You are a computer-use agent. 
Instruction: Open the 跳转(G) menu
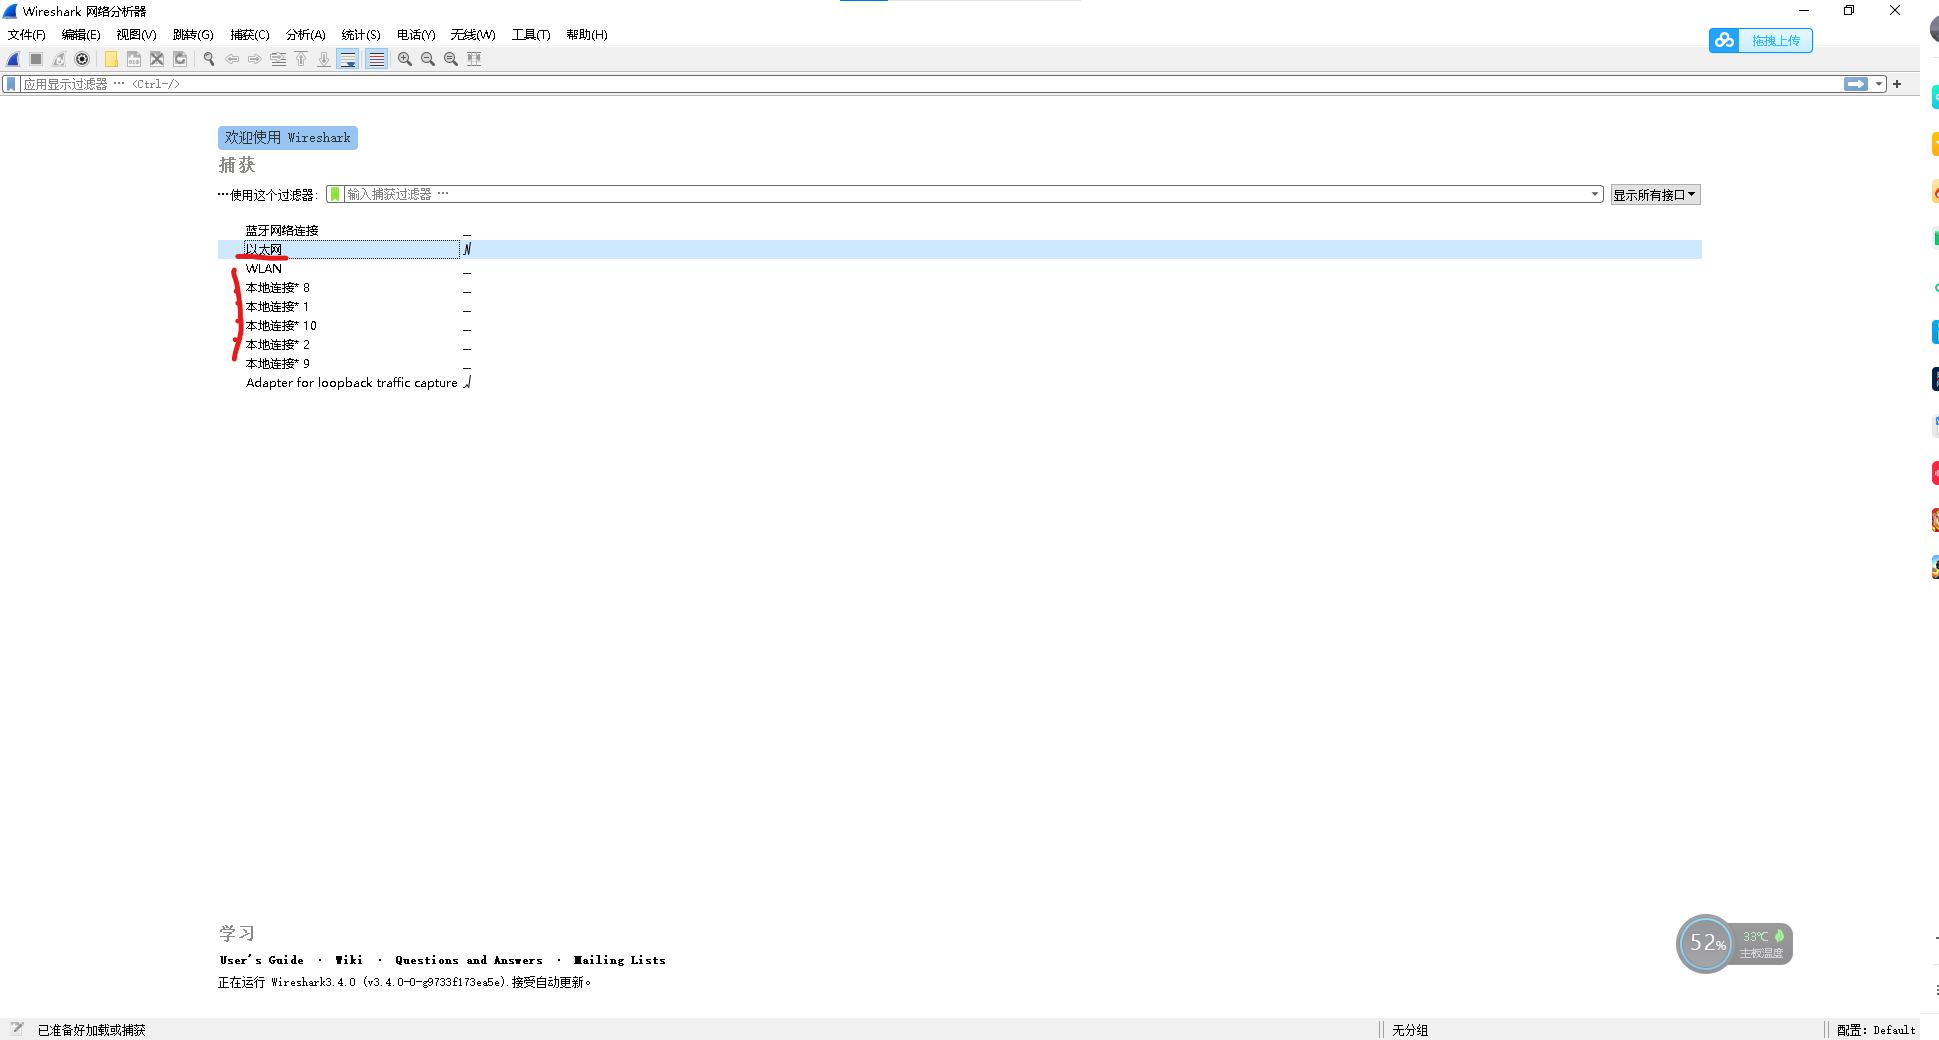[193, 35]
